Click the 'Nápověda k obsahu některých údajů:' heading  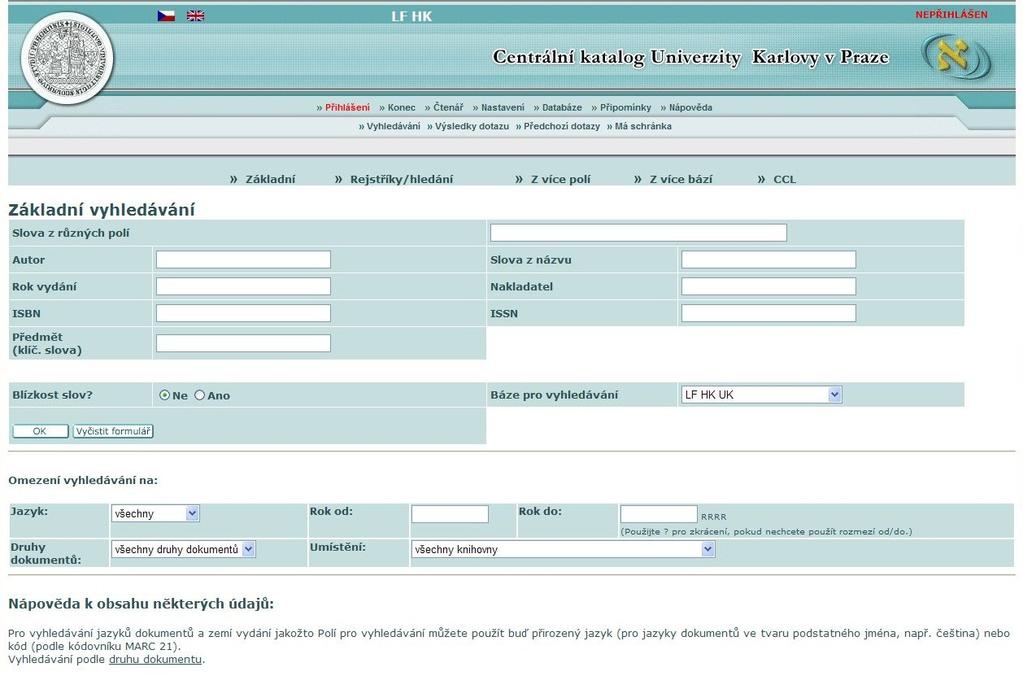(x=141, y=604)
